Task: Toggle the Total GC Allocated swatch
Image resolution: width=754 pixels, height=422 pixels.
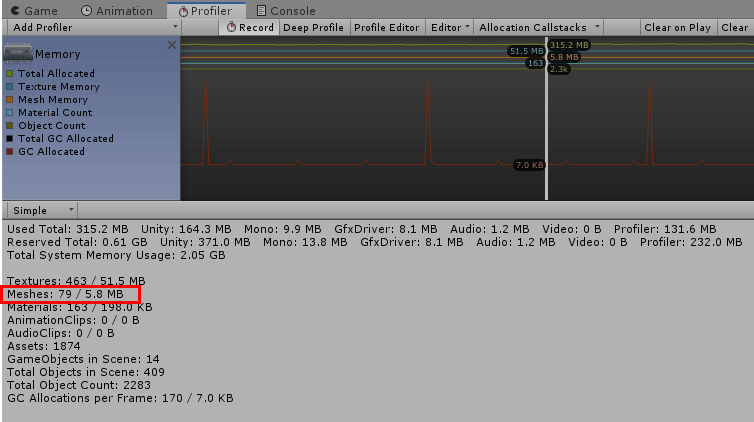Action: click(x=10, y=138)
